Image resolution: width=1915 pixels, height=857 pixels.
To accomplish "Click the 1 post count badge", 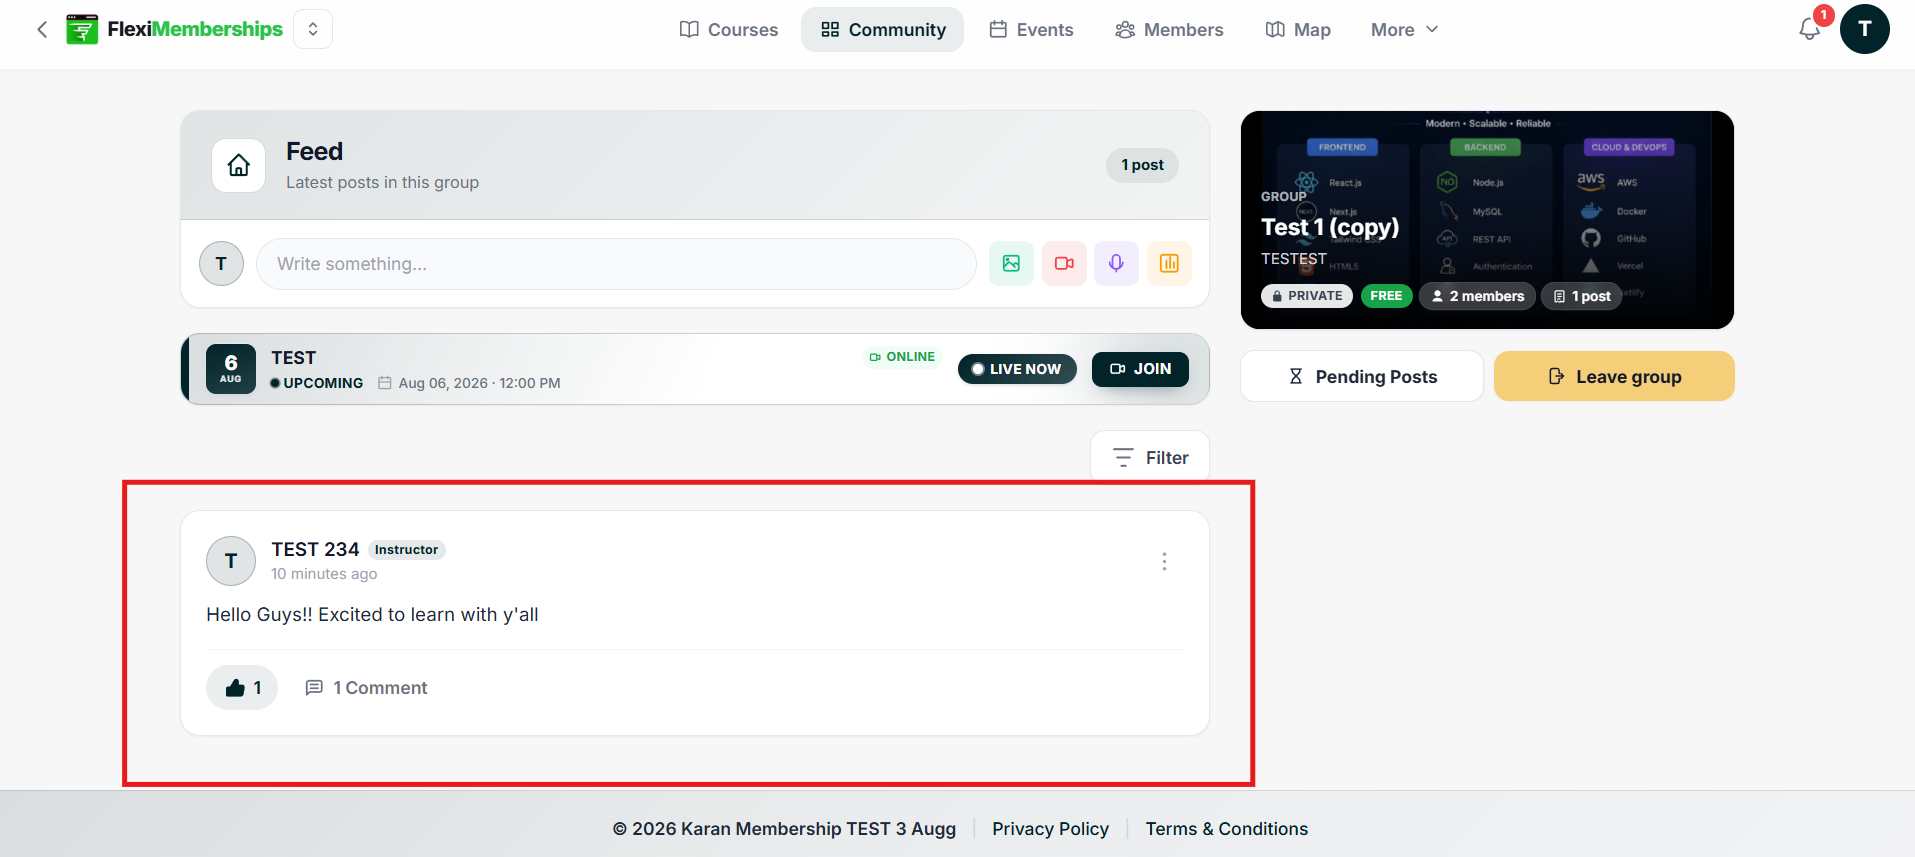I will [x=1142, y=165].
